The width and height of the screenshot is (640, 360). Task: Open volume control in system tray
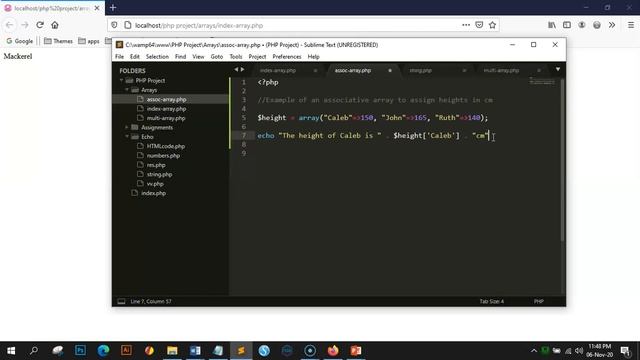tap(579, 351)
